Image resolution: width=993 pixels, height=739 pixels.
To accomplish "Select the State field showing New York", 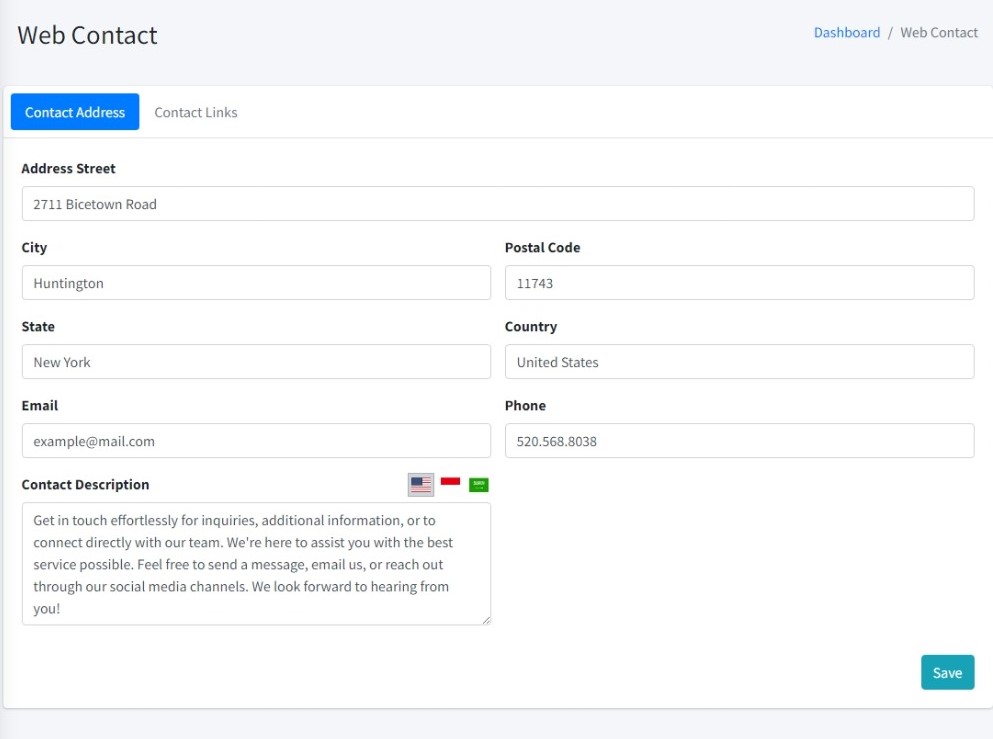I will [256, 362].
